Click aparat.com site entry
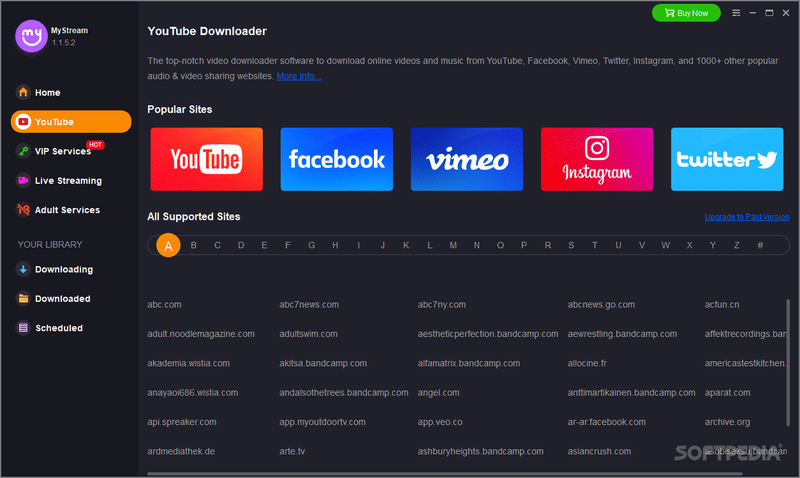 pos(727,393)
